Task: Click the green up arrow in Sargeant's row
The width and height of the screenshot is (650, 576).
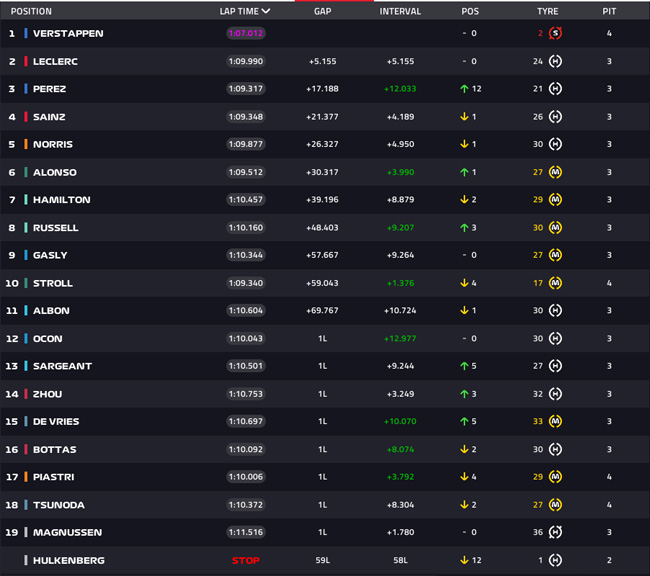Action: pyautogui.click(x=464, y=366)
